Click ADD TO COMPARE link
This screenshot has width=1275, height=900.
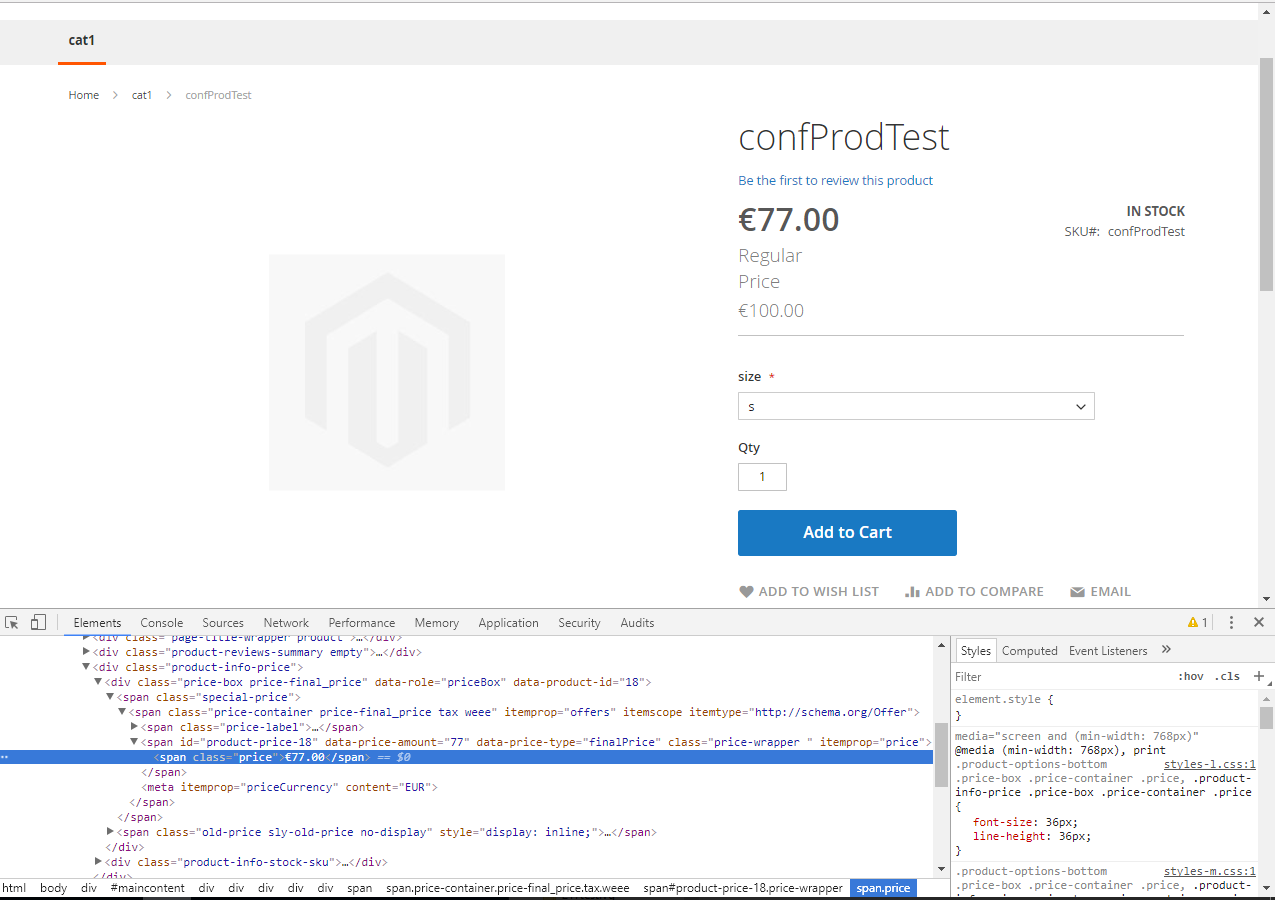974,592
